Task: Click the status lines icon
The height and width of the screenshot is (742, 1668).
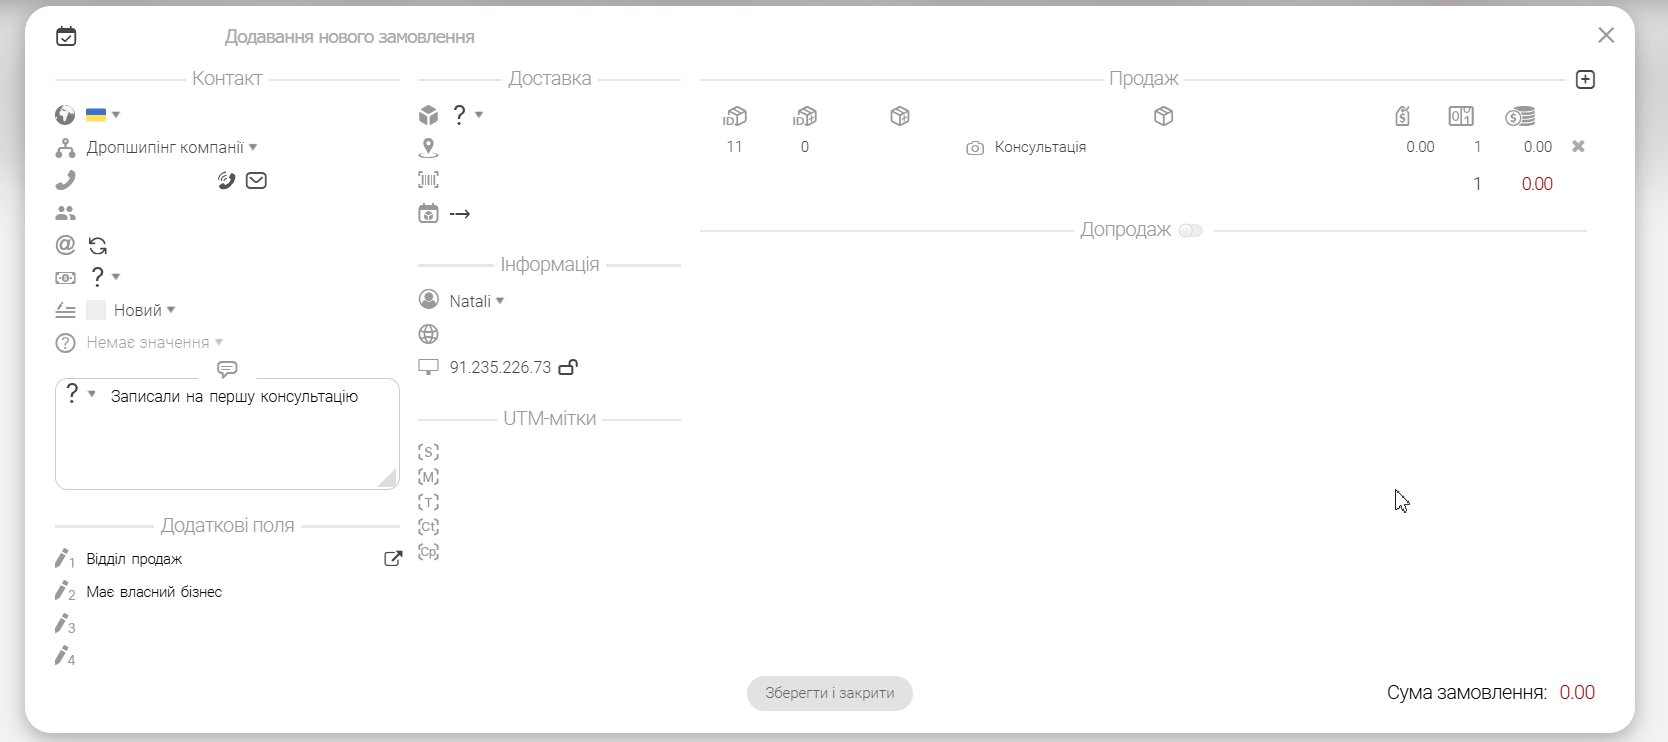Action: pyautogui.click(x=65, y=311)
